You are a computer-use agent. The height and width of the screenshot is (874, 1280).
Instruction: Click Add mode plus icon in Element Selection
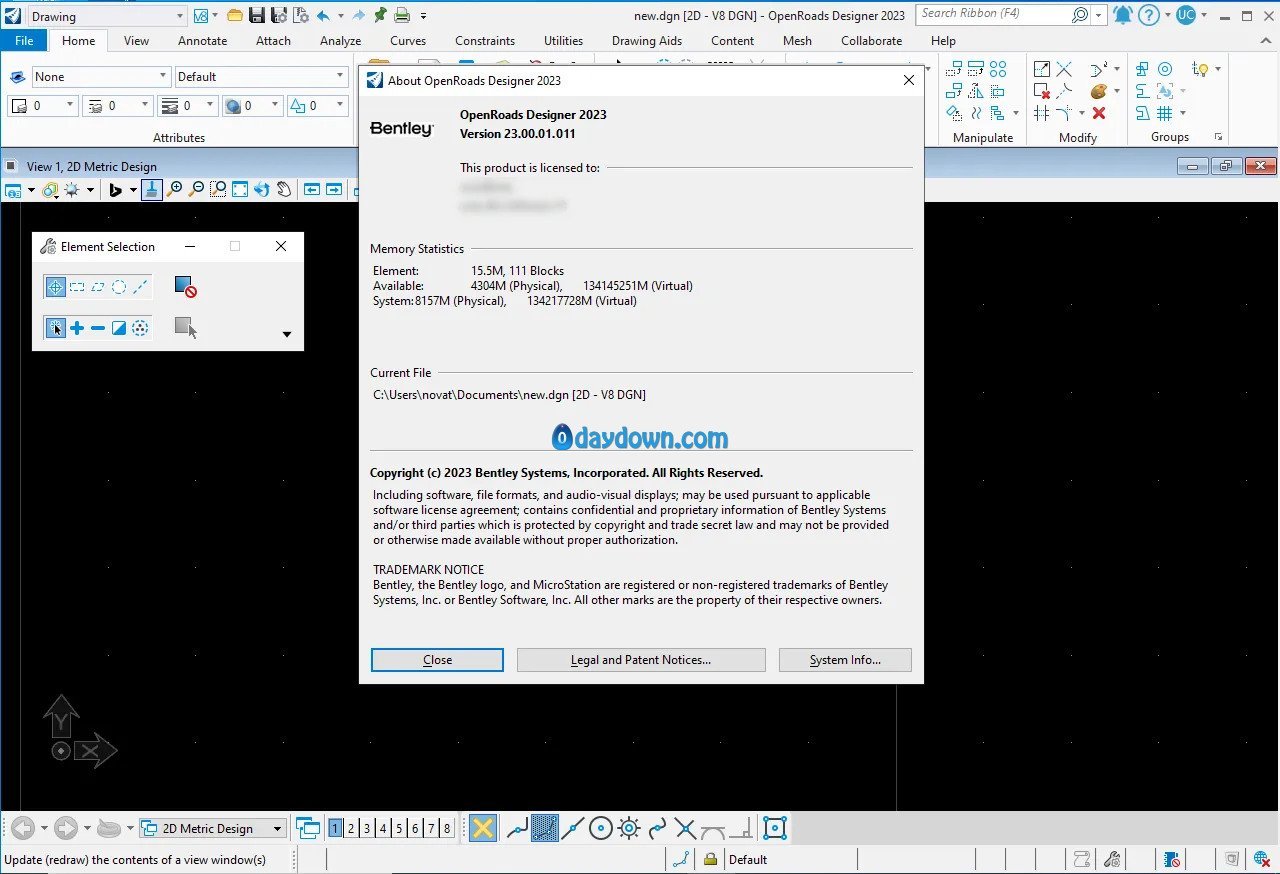click(x=77, y=328)
